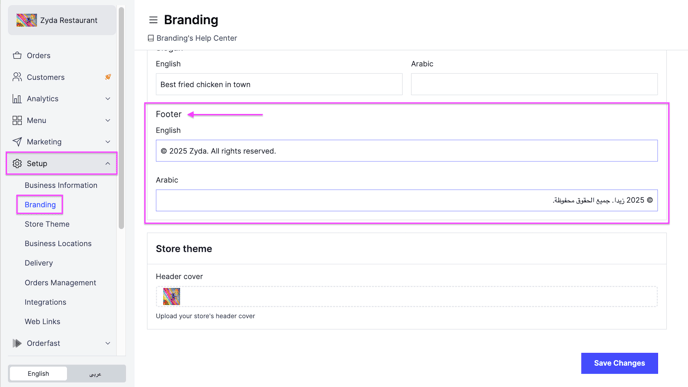Click the hamburger menu icon beside Branding
Screen dimensions: 688x387
pyautogui.click(x=153, y=20)
